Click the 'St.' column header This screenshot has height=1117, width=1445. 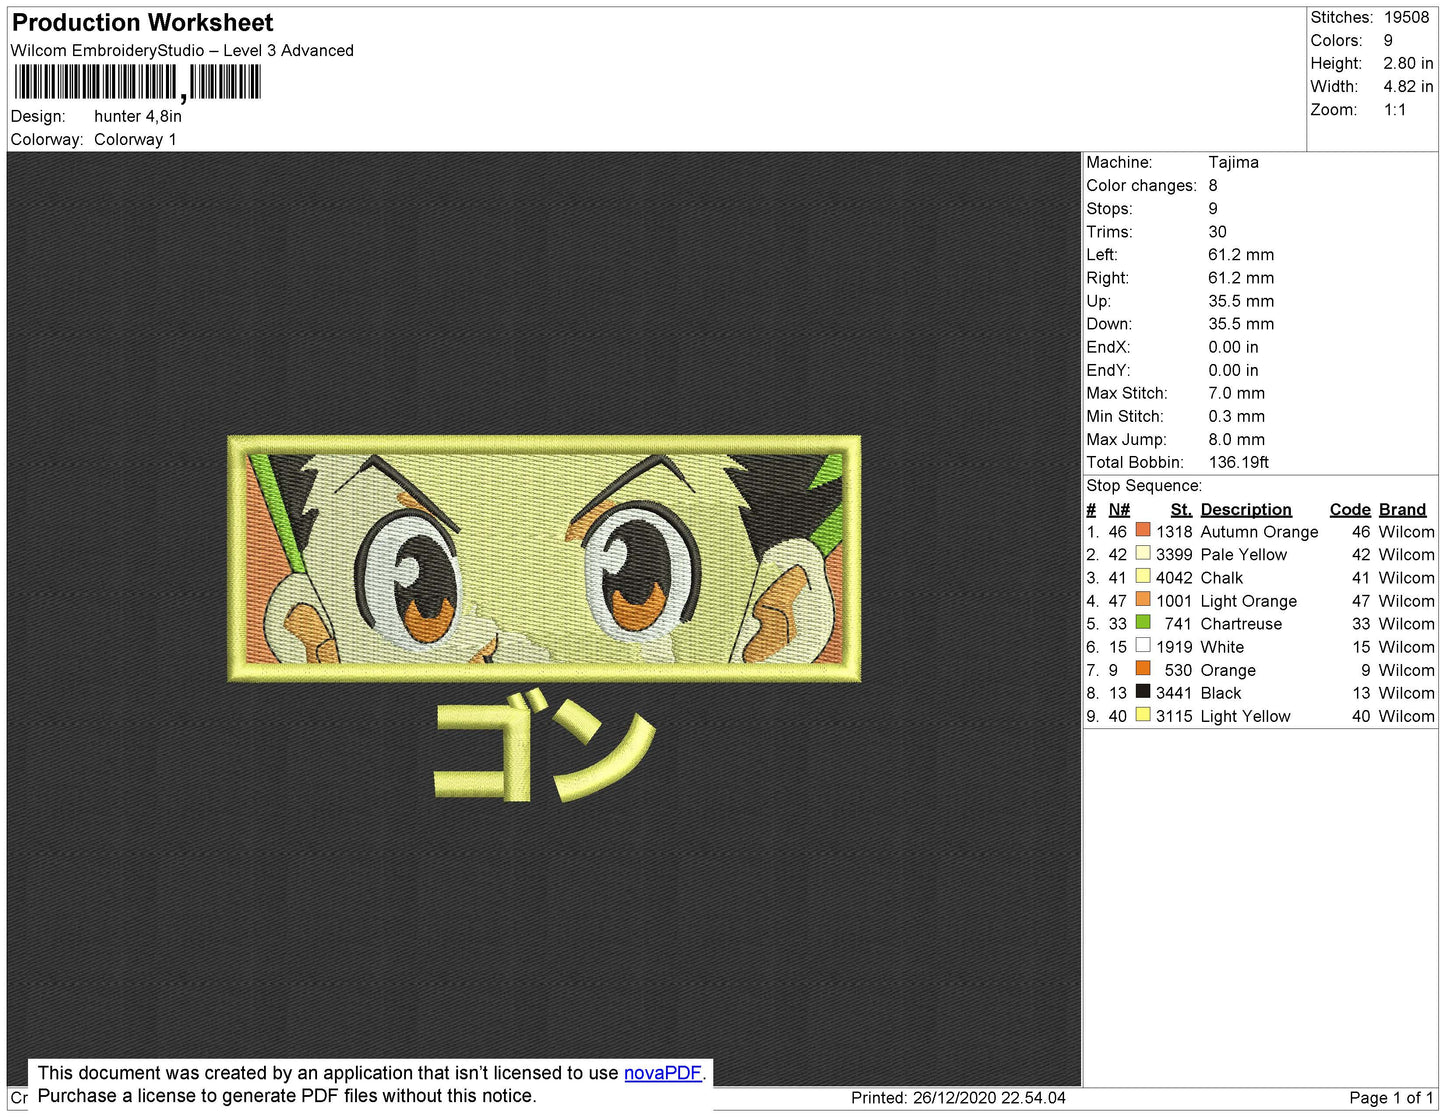tap(1181, 510)
